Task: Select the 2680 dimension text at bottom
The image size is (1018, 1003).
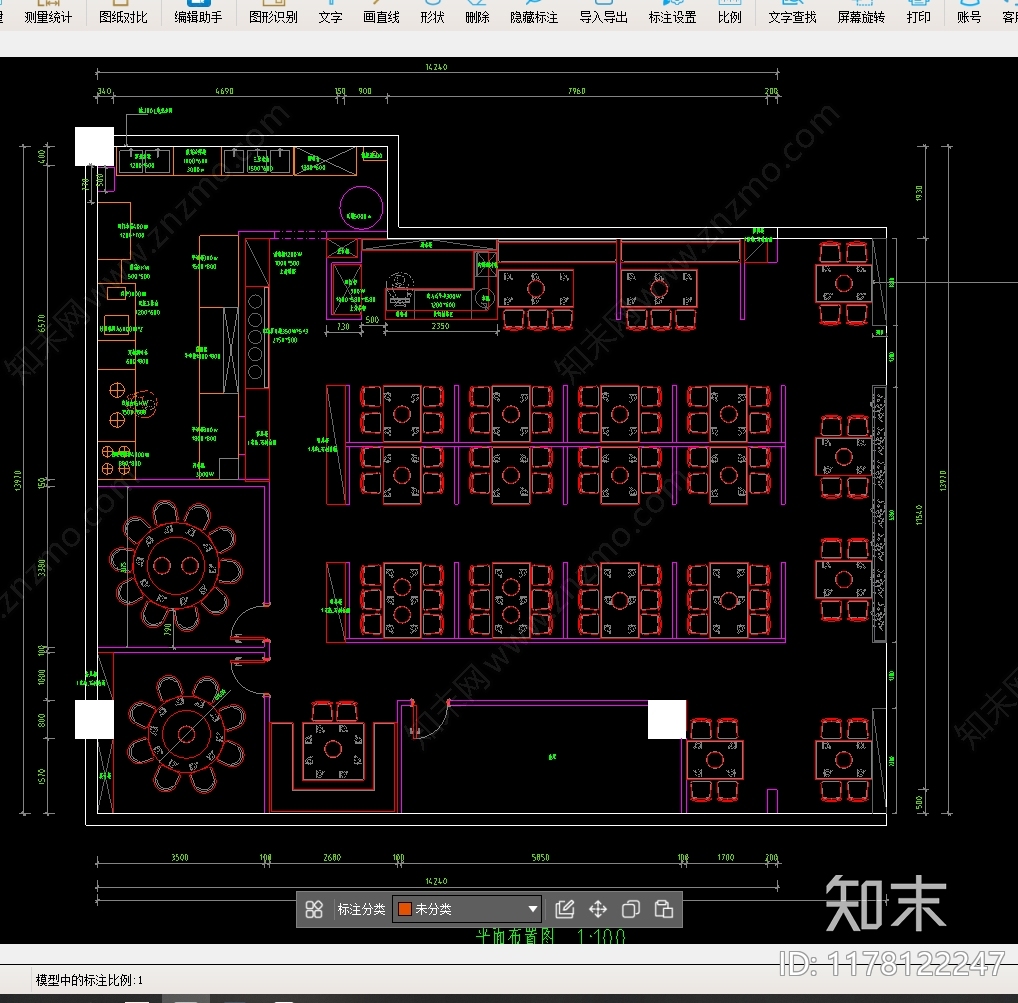Action: pos(332,858)
